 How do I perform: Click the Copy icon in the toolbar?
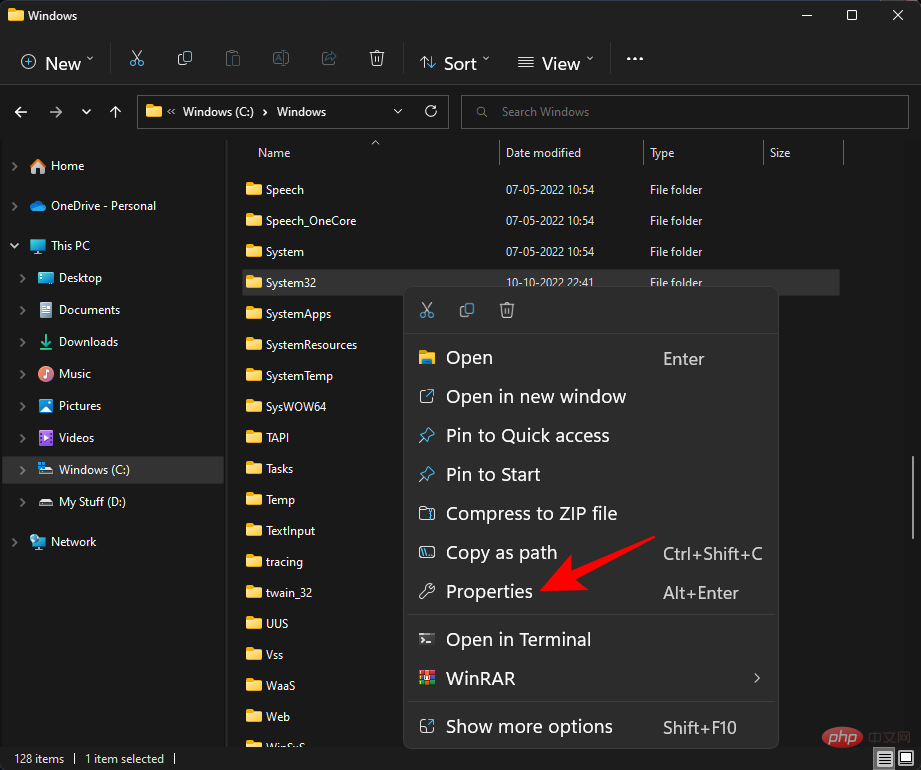pyautogui.click(x=185, y=58)
